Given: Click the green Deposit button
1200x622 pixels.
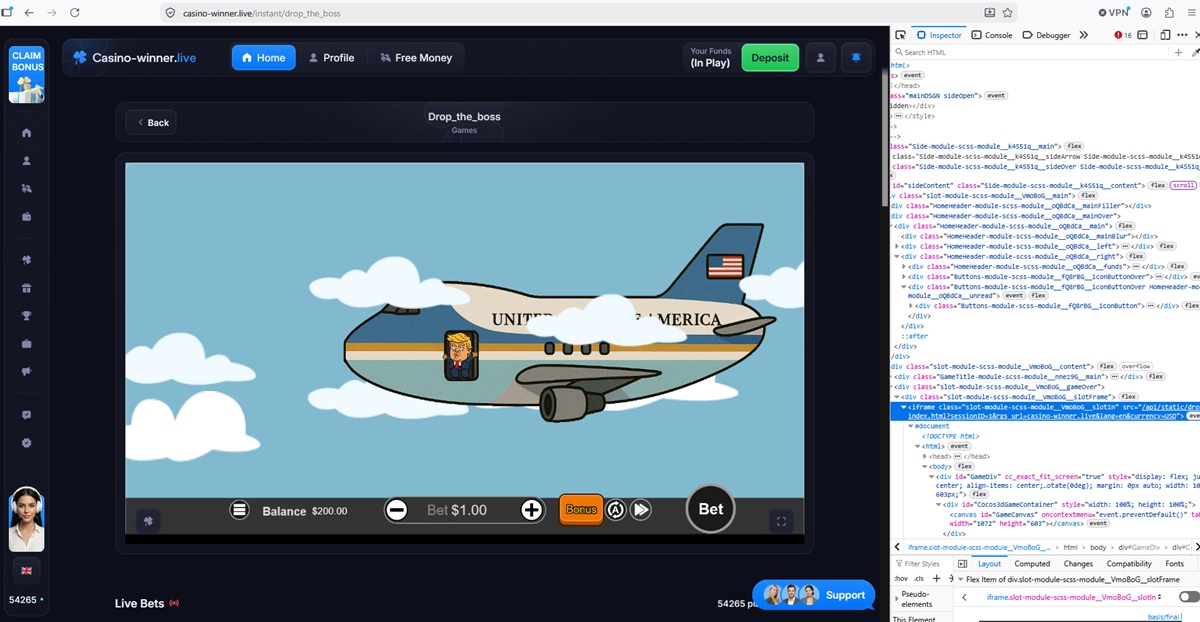Looking at the screenshot, I should coord(770,58).
